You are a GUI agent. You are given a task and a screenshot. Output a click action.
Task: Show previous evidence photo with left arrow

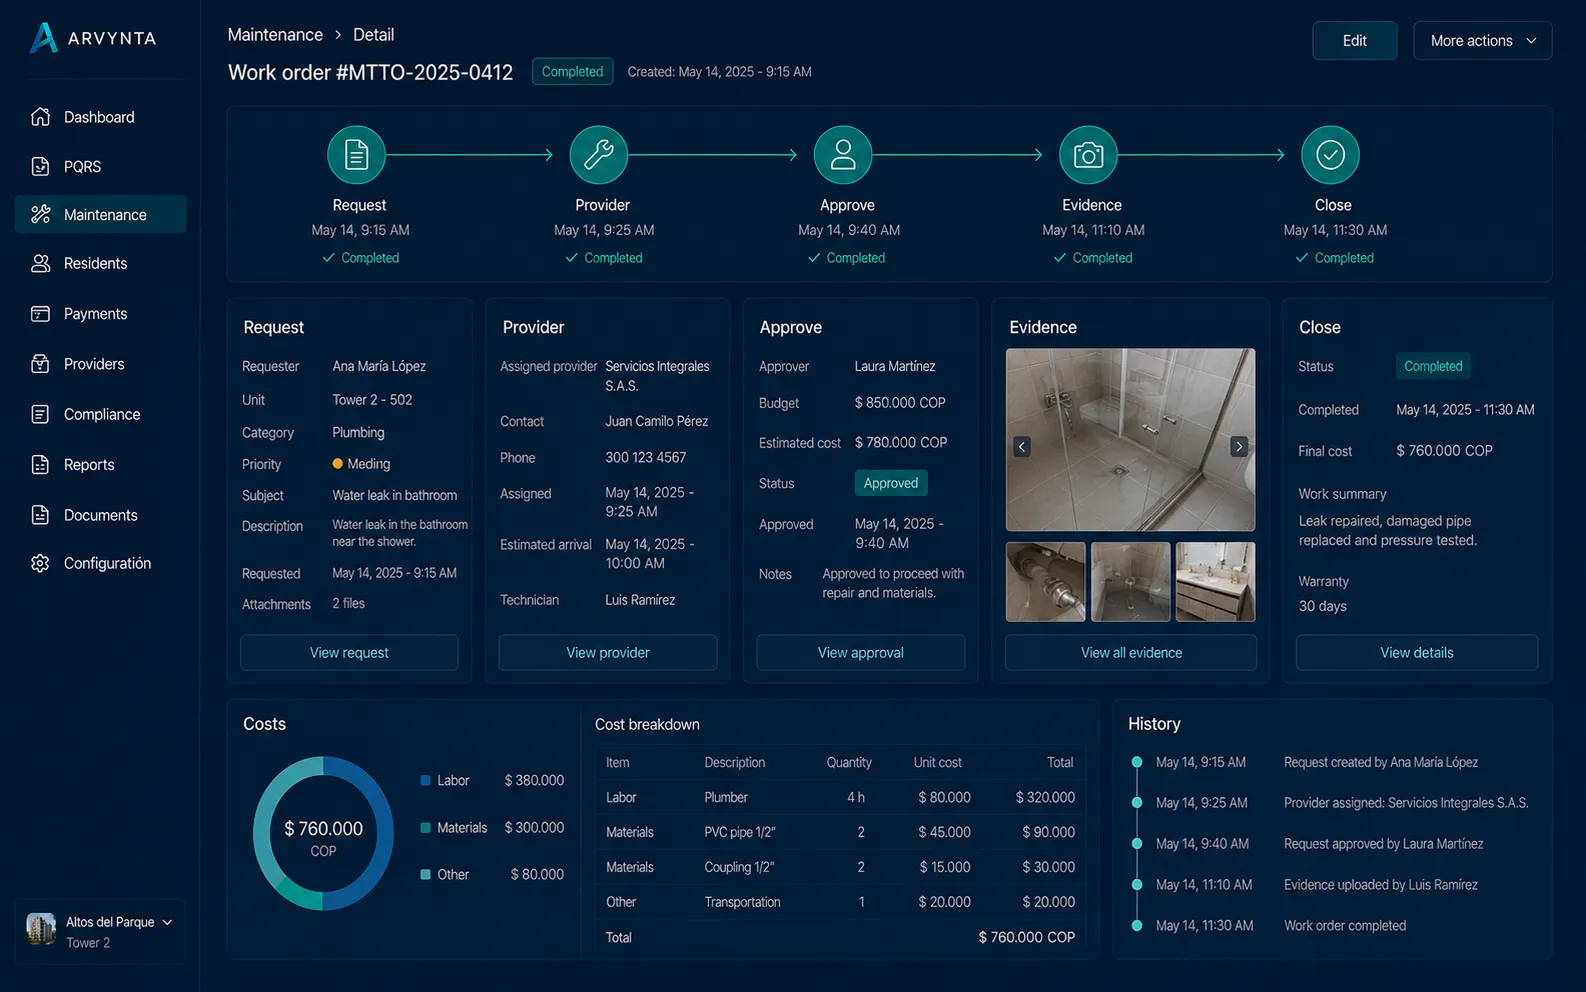(x=1022, y=447)
